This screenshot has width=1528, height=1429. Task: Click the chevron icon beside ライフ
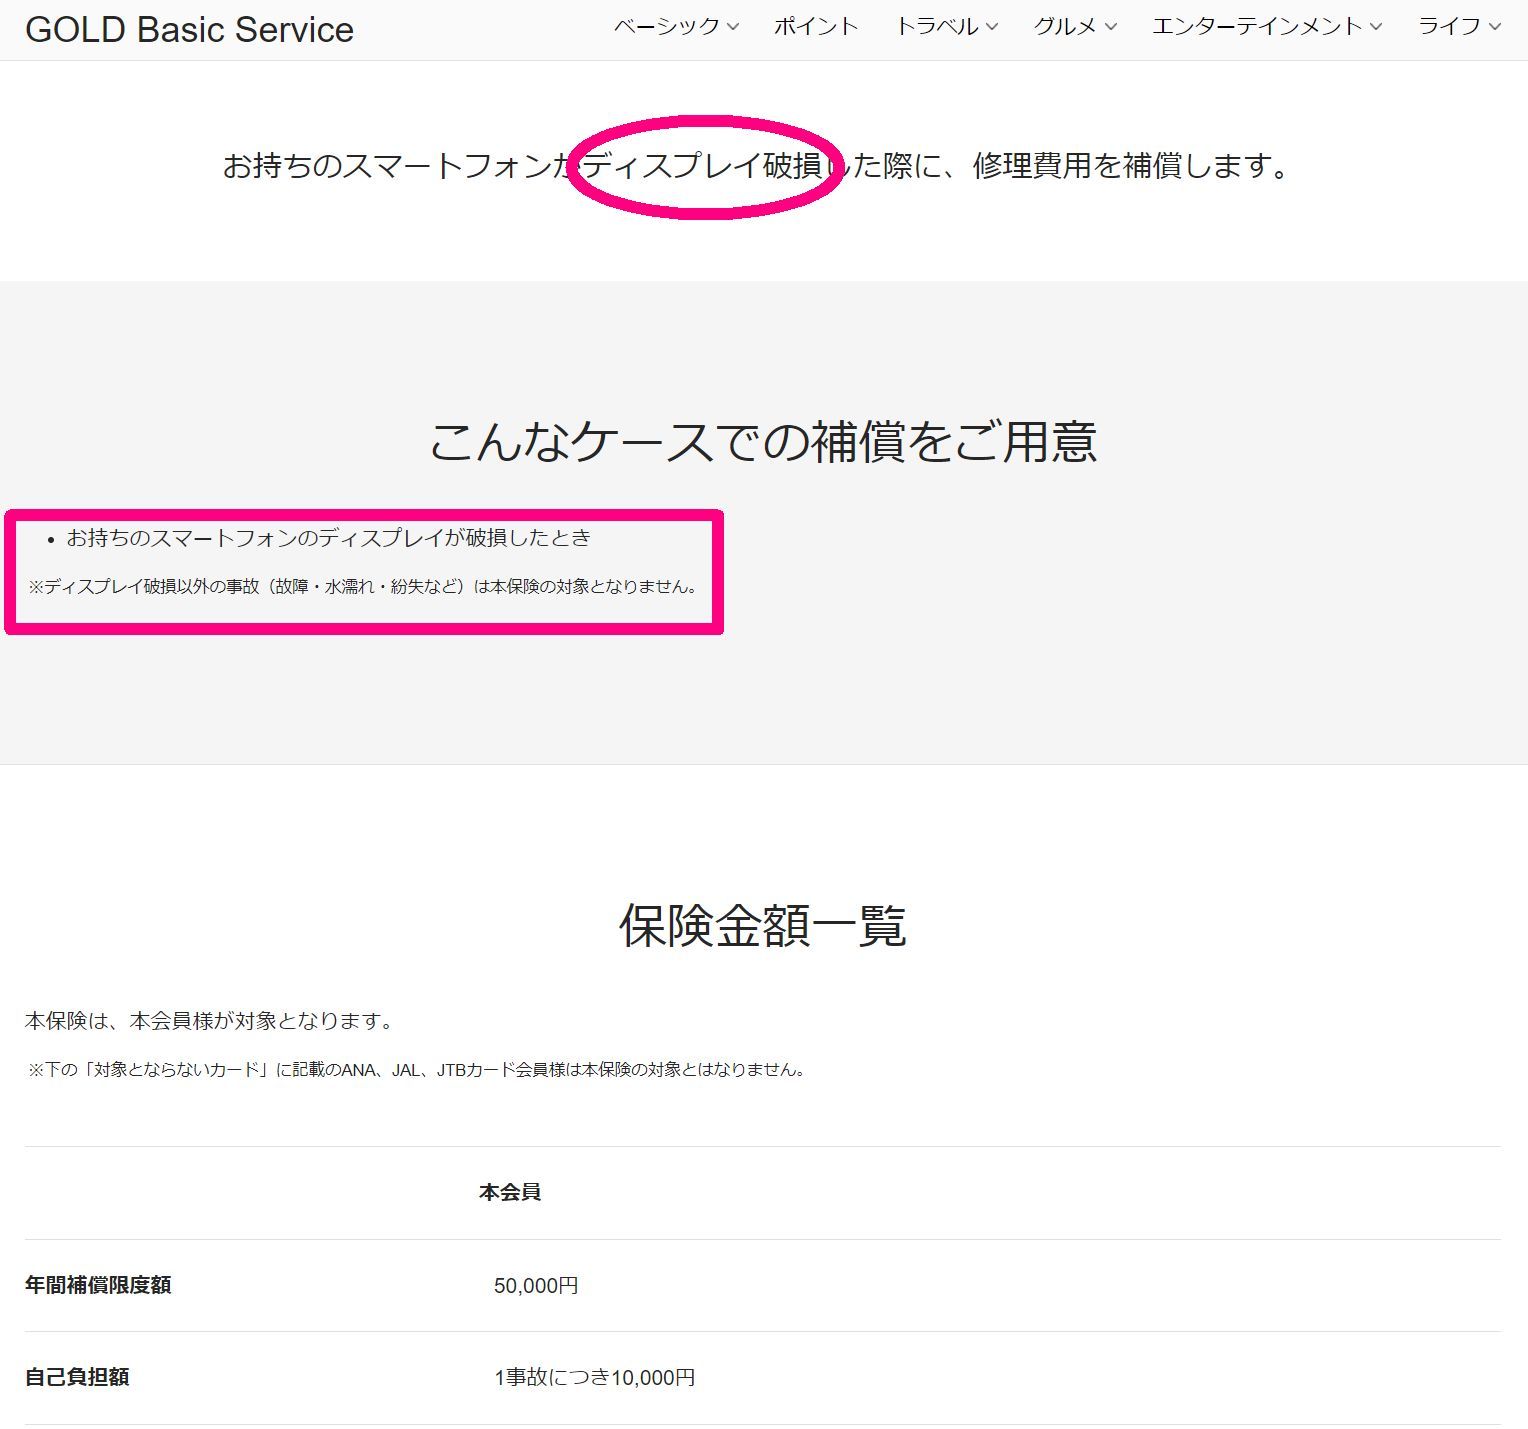click(x=1495, y=27)
